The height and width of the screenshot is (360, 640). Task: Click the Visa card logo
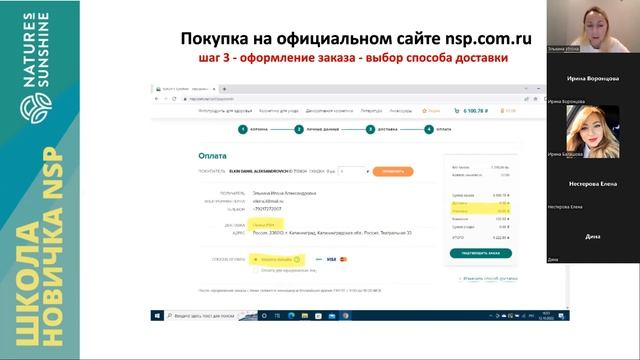pos(331,260)
